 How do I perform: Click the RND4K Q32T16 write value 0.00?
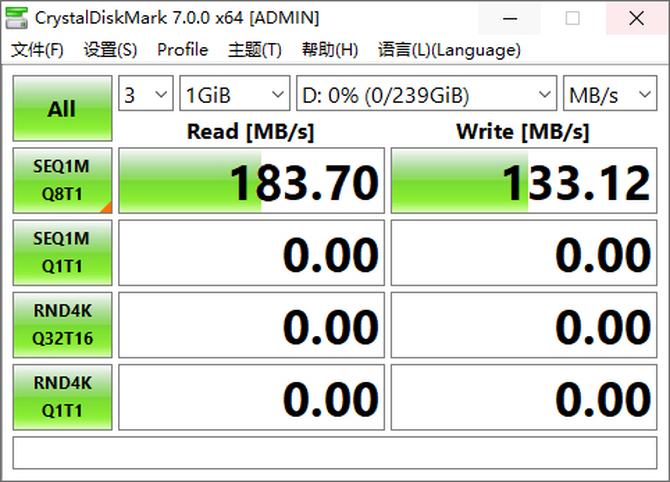coord(524,325)
